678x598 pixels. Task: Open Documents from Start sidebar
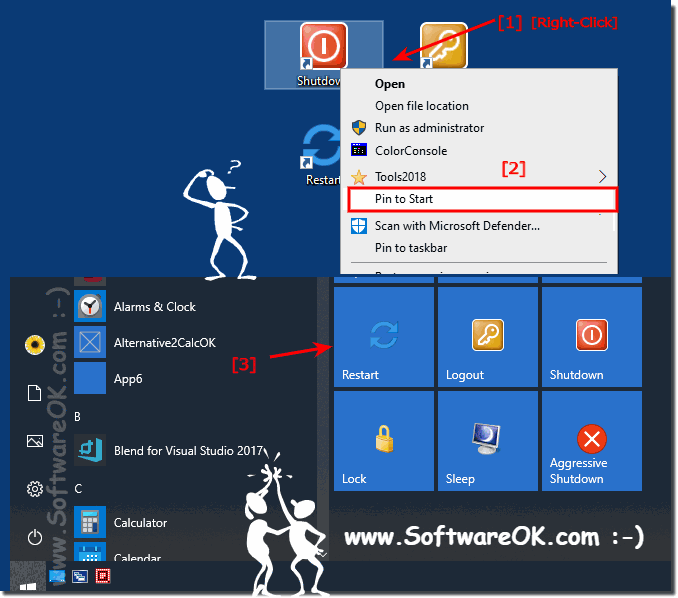35,393
